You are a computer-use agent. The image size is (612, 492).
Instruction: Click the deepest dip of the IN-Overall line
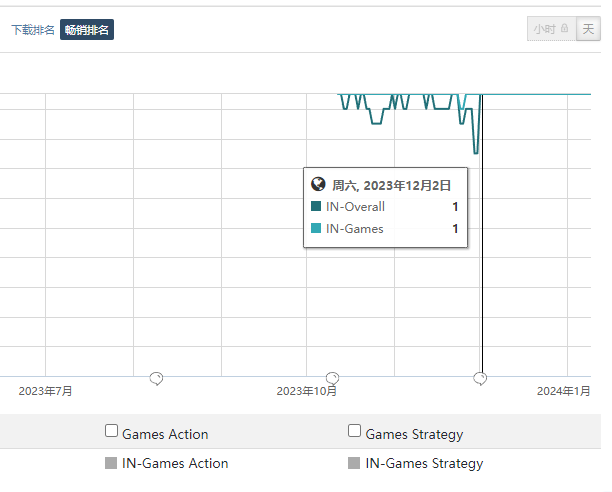(x=476, y=153)
